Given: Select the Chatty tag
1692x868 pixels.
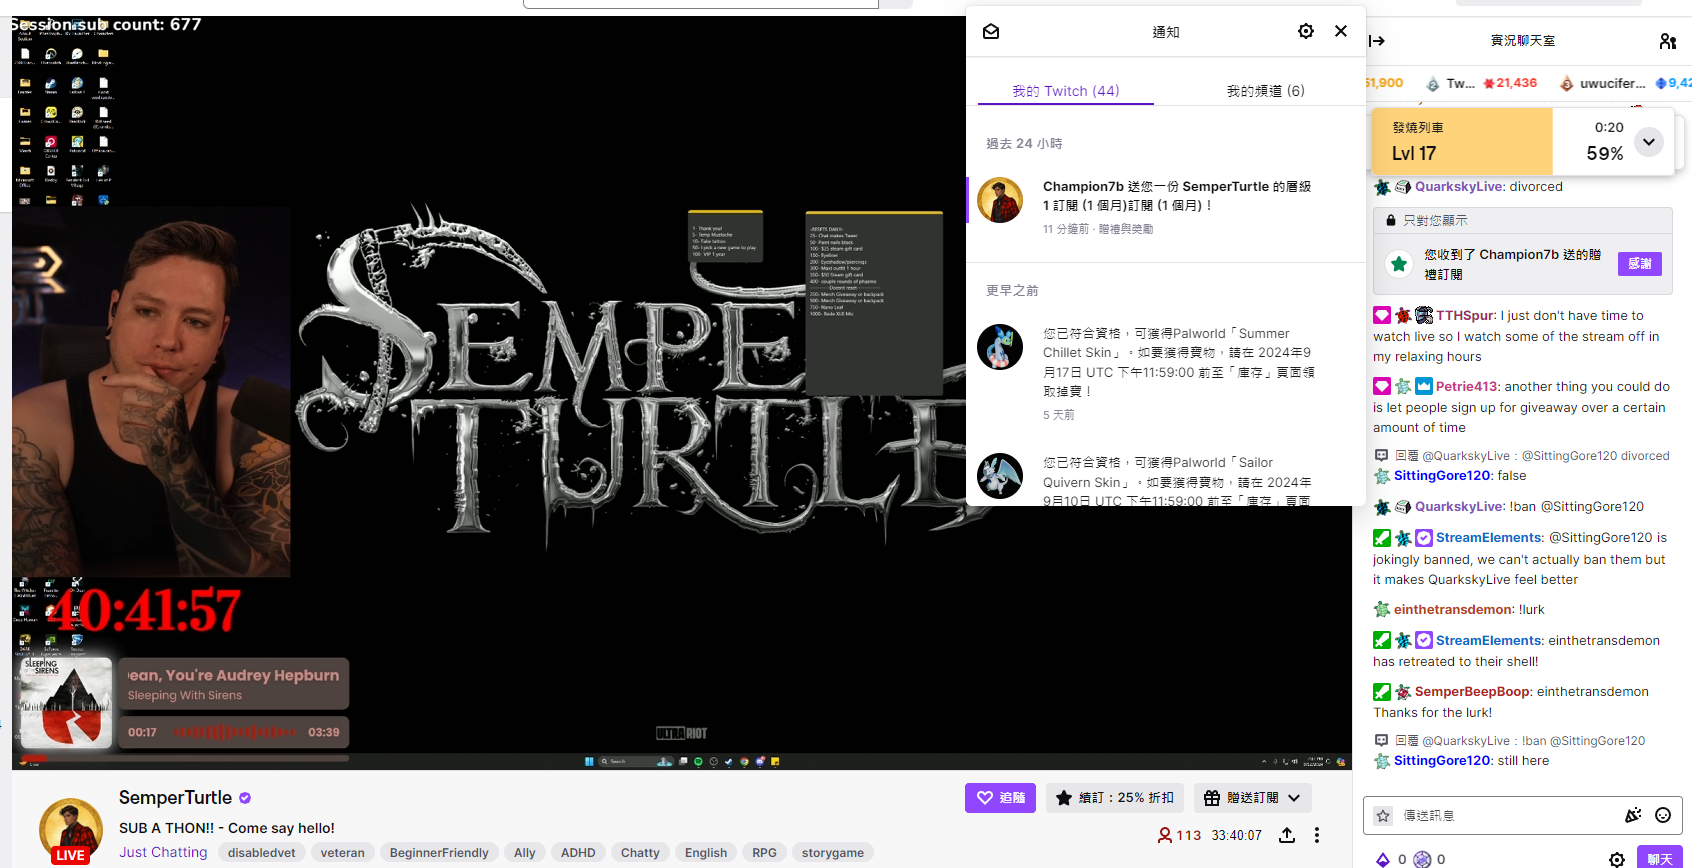Looking at the screenshot, I should pyautogui.click(x=640, y=853).
